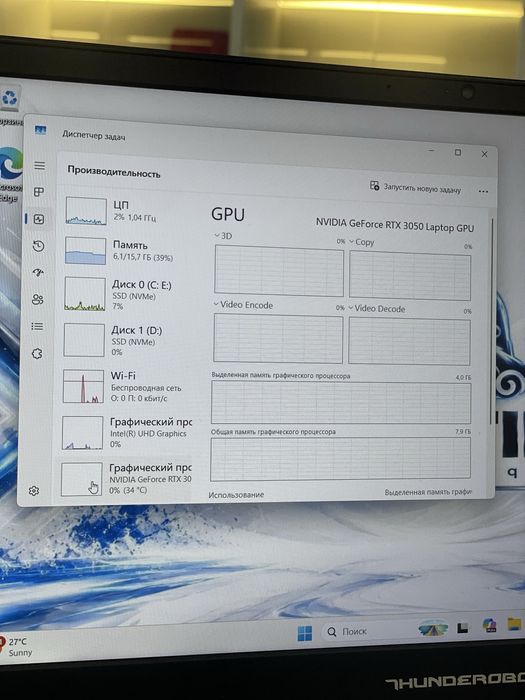525x700 pixels.
Task: Select the Performance page icon
Action: point(39,219)
